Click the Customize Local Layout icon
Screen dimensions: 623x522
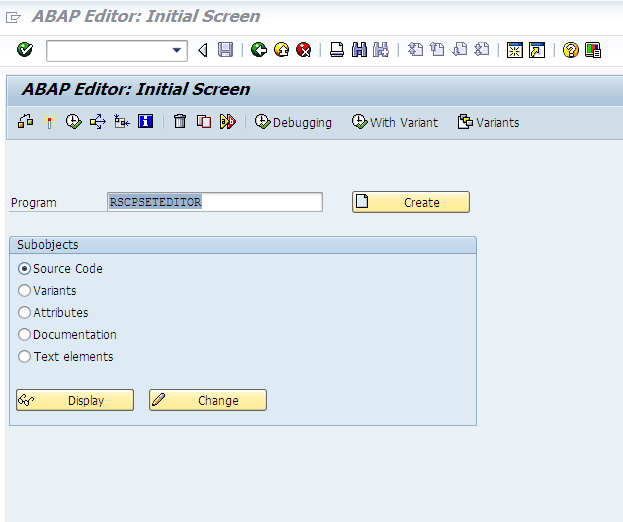(593, 50)
